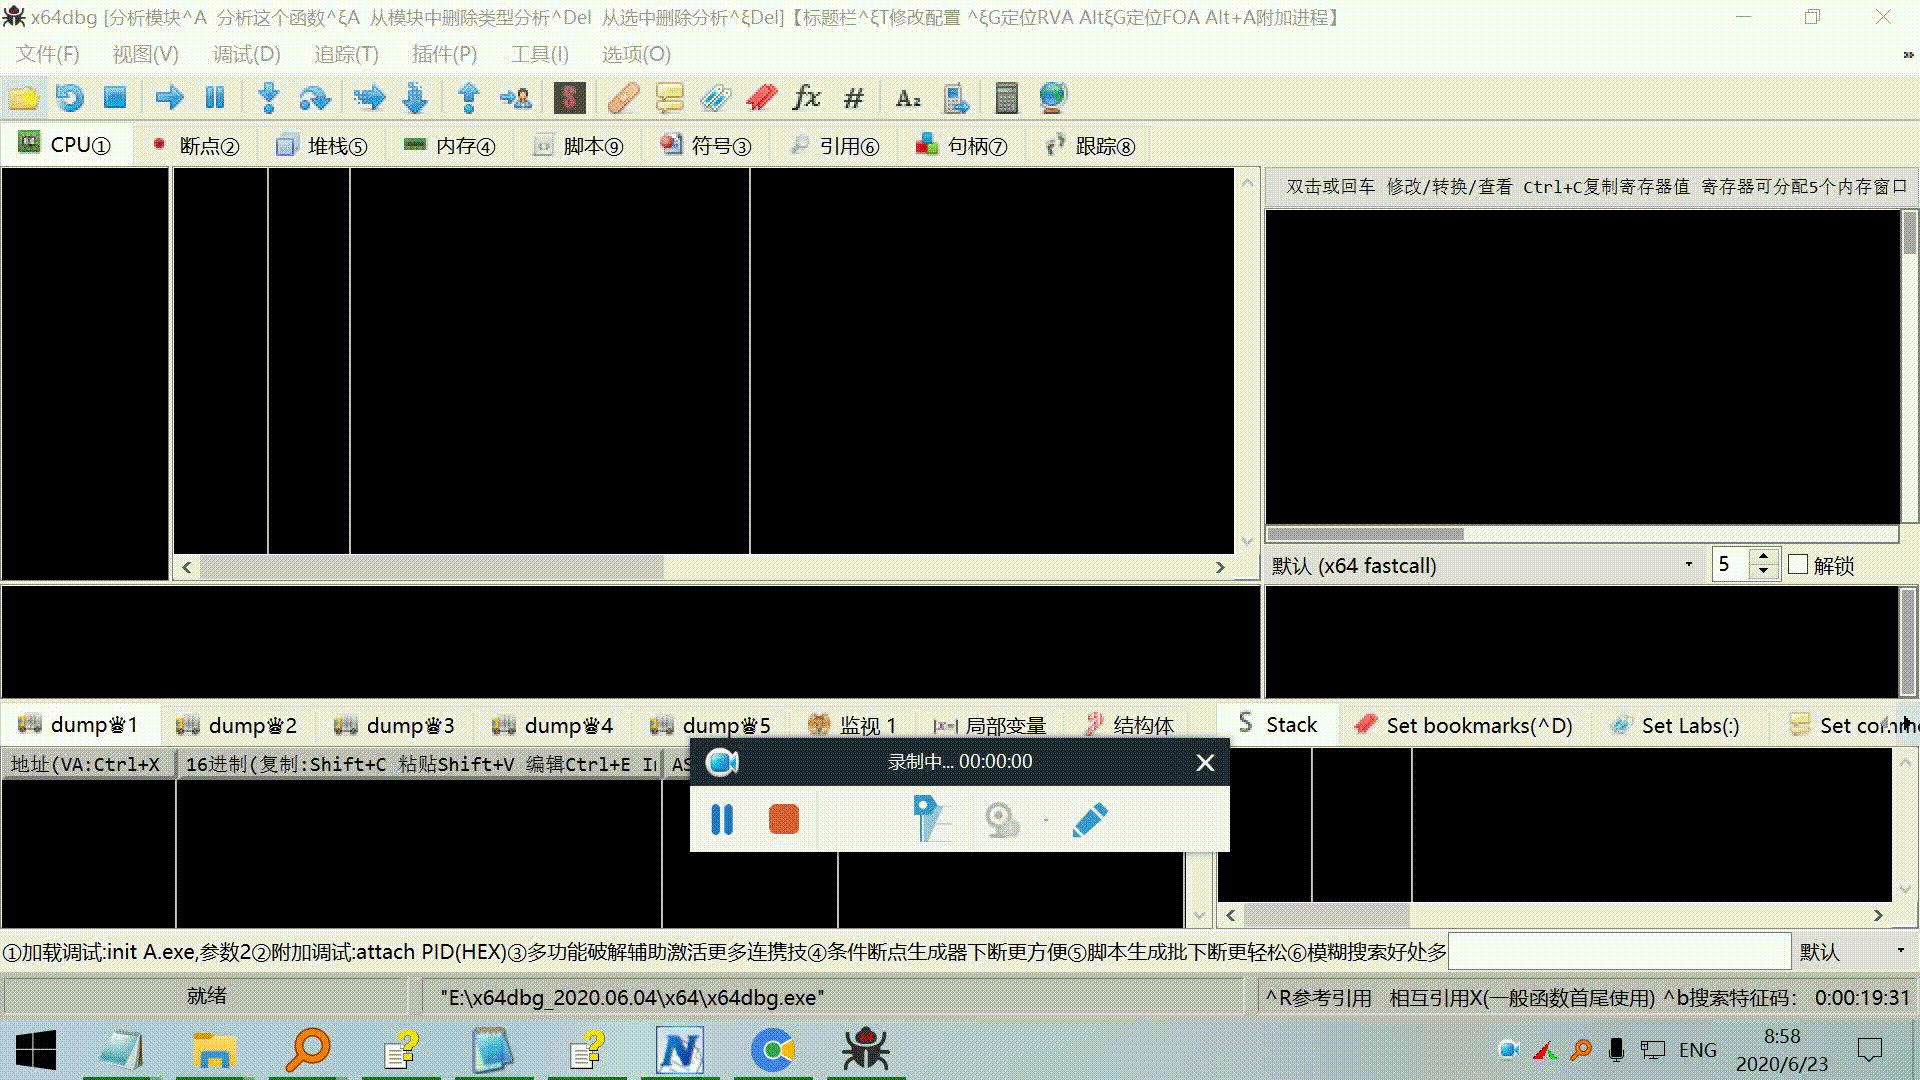Open the 视图(V) menu
The height and width of the screenshot is (1080, 1920).
pos(145,54)
